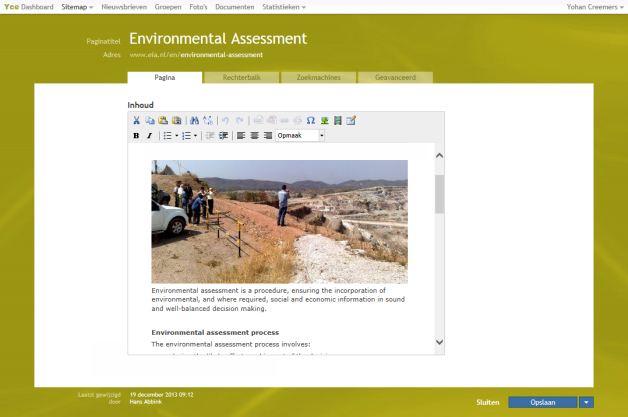The image size is (628, 417).
Task: Open Find with the binoculars icon
Action: pyautogui.click(x=195, y=121)
